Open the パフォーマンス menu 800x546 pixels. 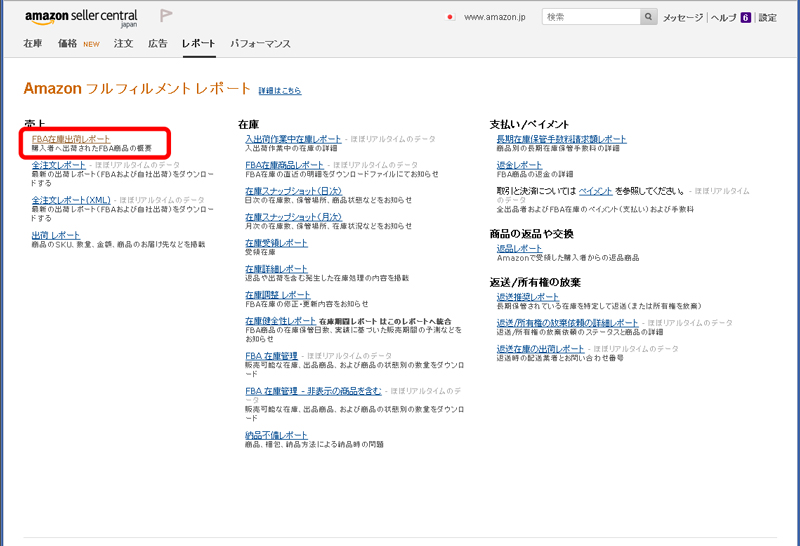pos(260,43)
